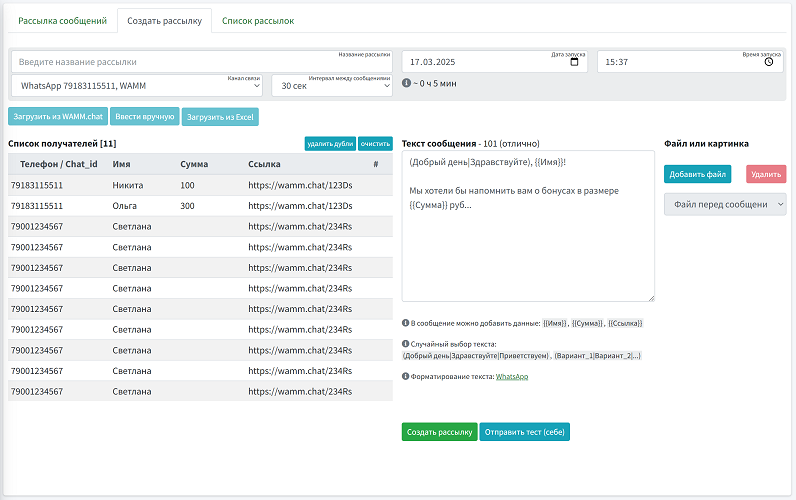Click the info icon beside 'Форматирование текста'
This screenshot has width=796, height=500.
(x=406, y=376)
